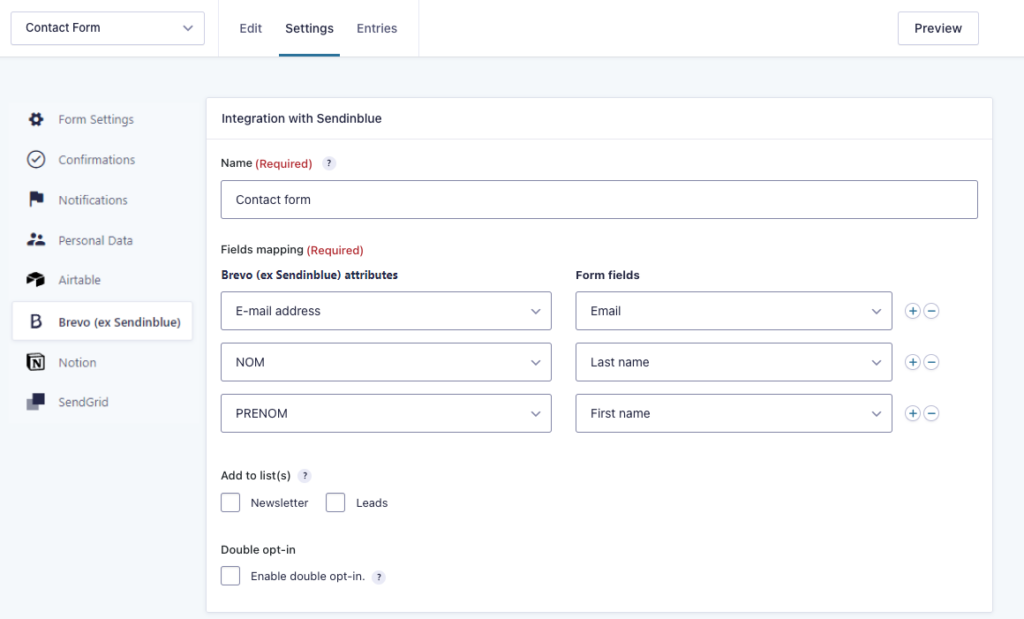This screenshot has width=1024, height=619.
Task: Open the E-mail address attribute dropdown
Action: pyautogui.click(x=386, y=311)
